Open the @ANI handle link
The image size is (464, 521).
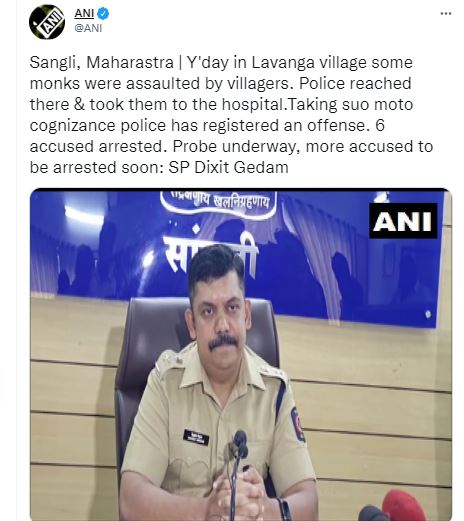pyautogui.click(x=88, y=28)
